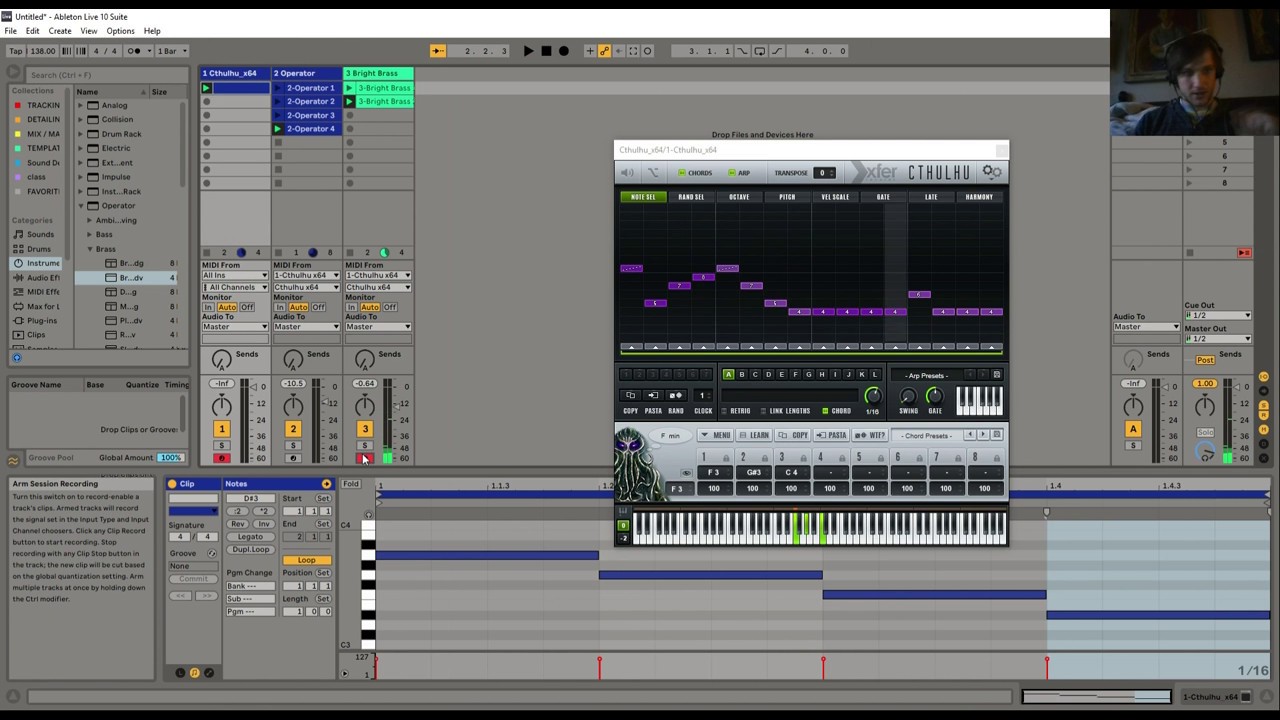
Task: Enable Automation Arm button (highlighted link icon)
Action: 604,51
